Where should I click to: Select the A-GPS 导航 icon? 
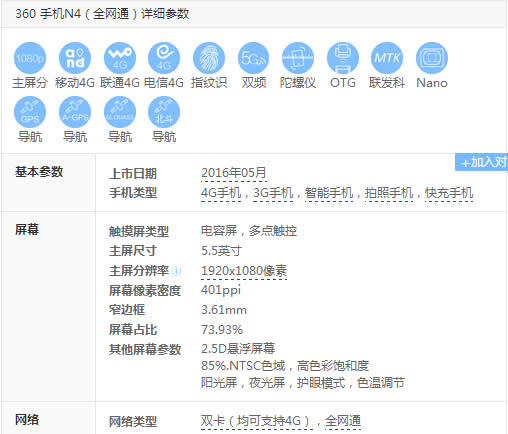(x=75, y=112)
